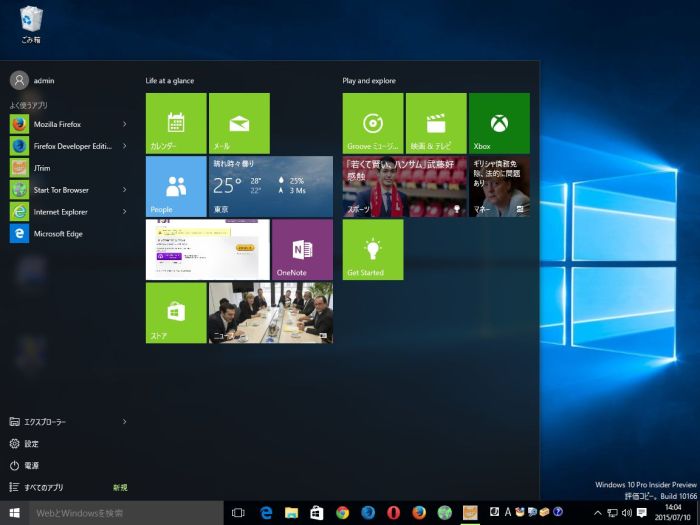
Task: Expand Mozilla Firefox jump list arrow
Action: pyautogui.click(x=125, y=124)
